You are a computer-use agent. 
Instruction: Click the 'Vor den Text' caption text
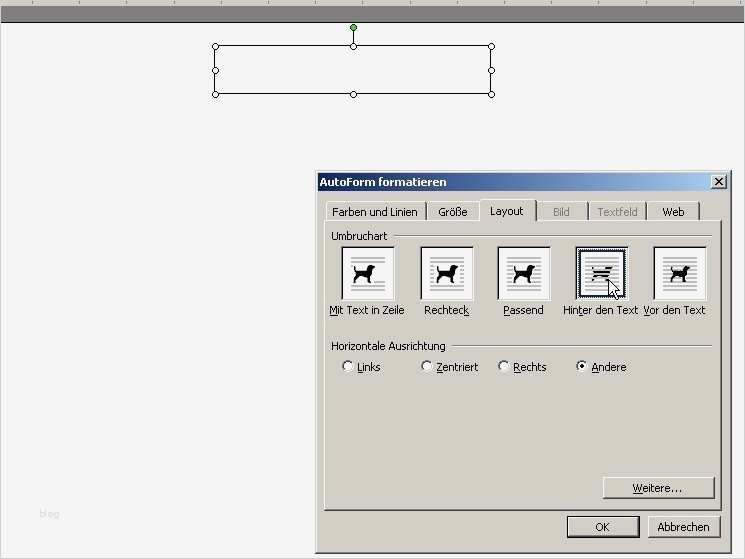[x=674, y=310]
